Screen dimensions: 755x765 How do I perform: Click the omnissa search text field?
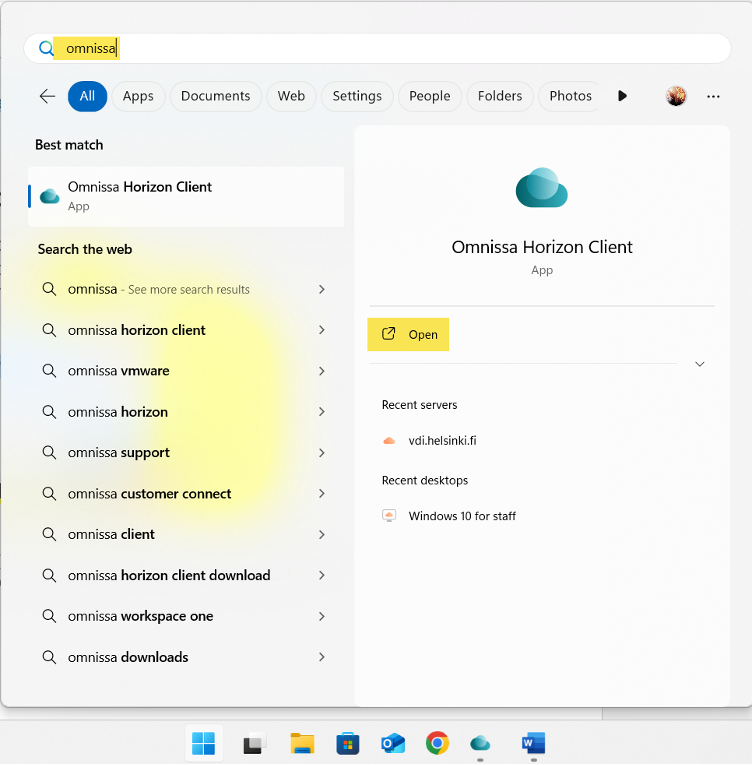pyautogui.click(x=378, y=48)
